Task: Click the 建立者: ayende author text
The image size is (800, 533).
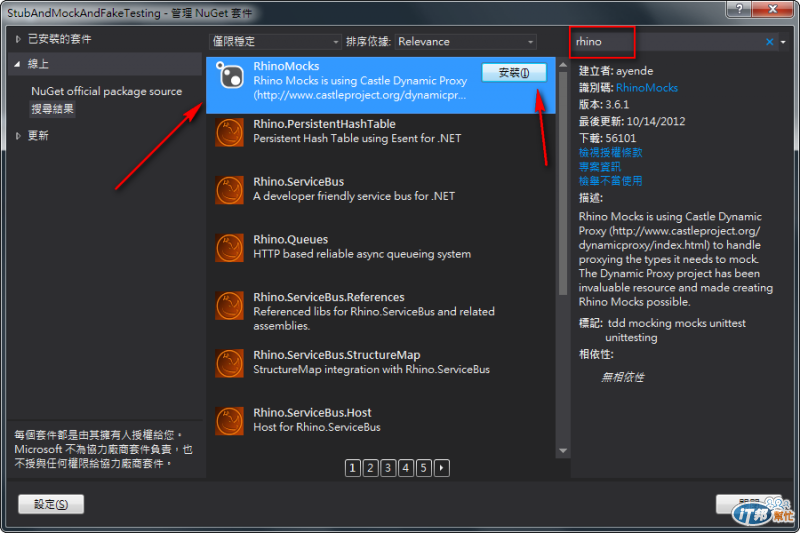Action: coord(616,71)
